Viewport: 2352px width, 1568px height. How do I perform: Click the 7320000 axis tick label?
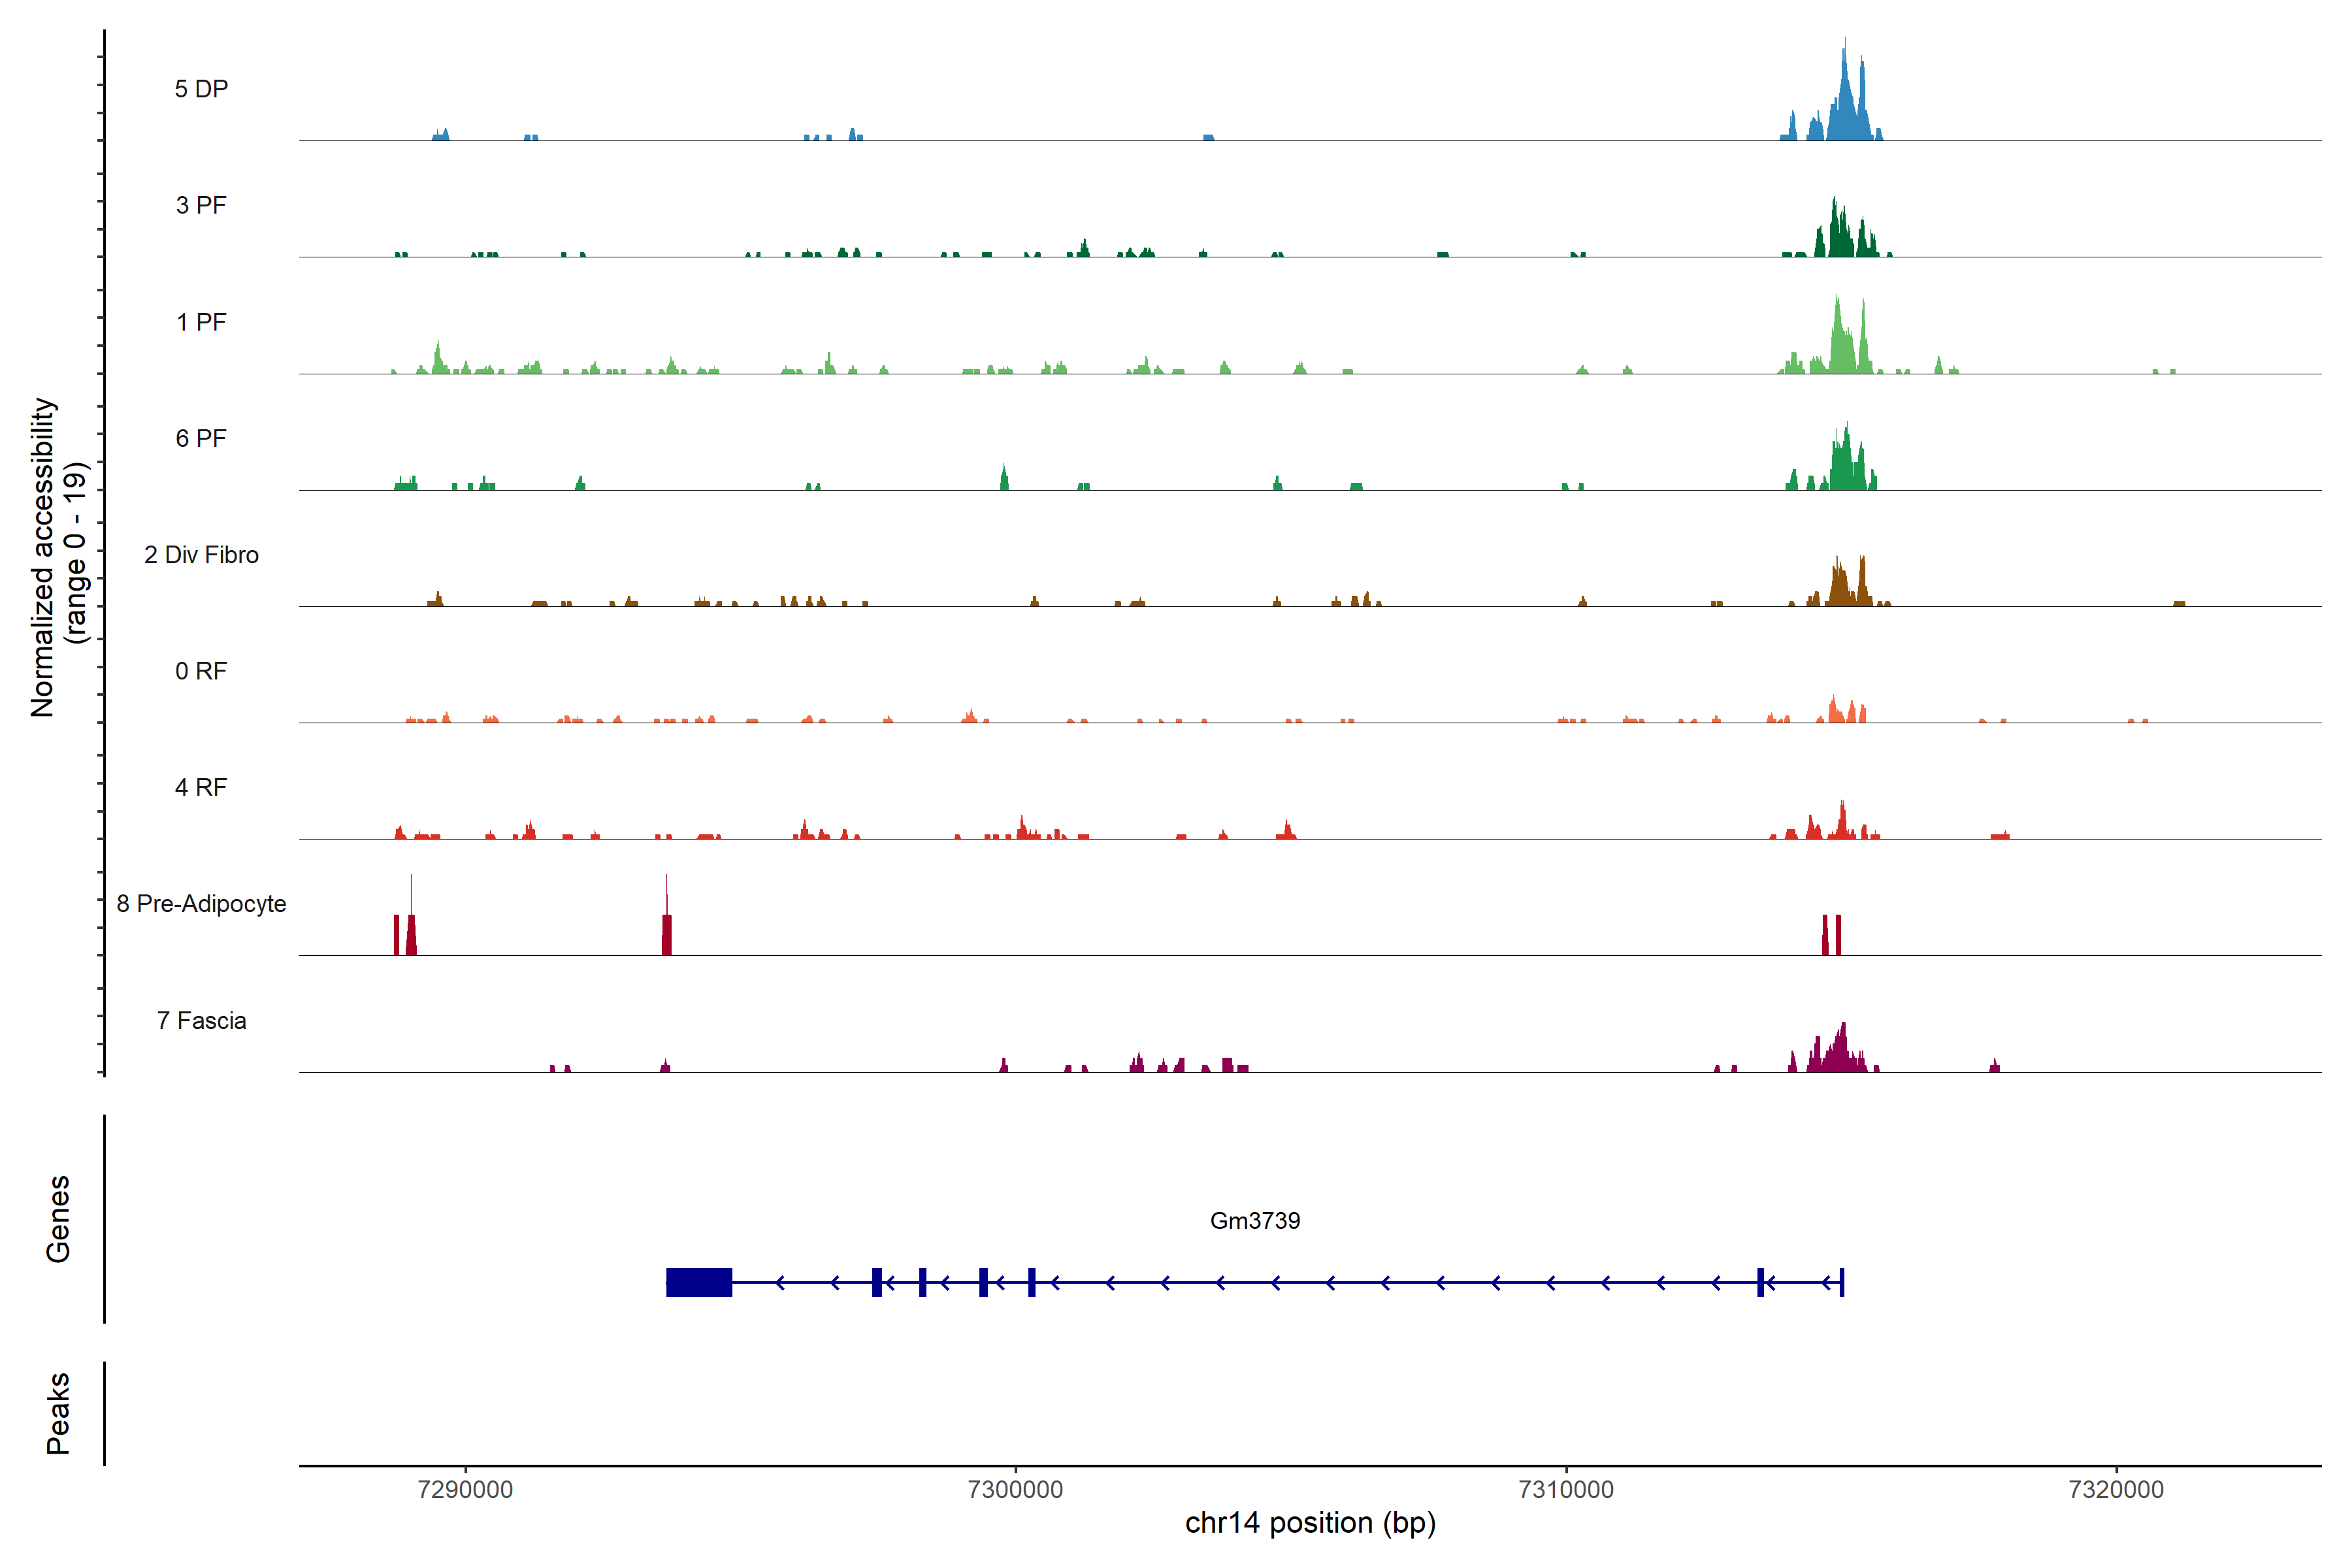[x=2115, y=1489]
